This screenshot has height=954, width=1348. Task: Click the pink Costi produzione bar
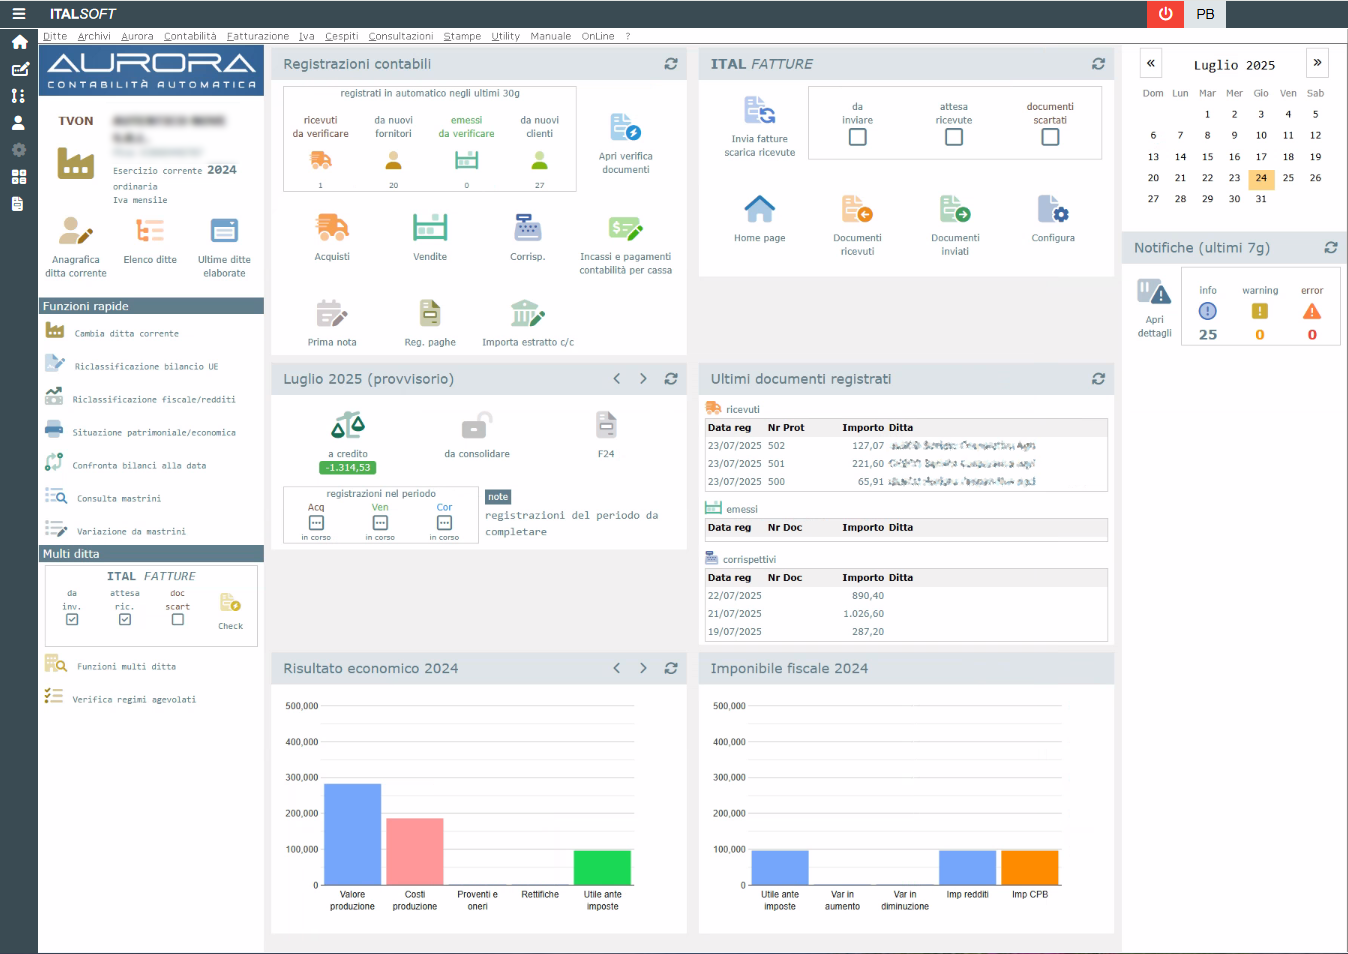pyautogui.click(x=415, y=851)
